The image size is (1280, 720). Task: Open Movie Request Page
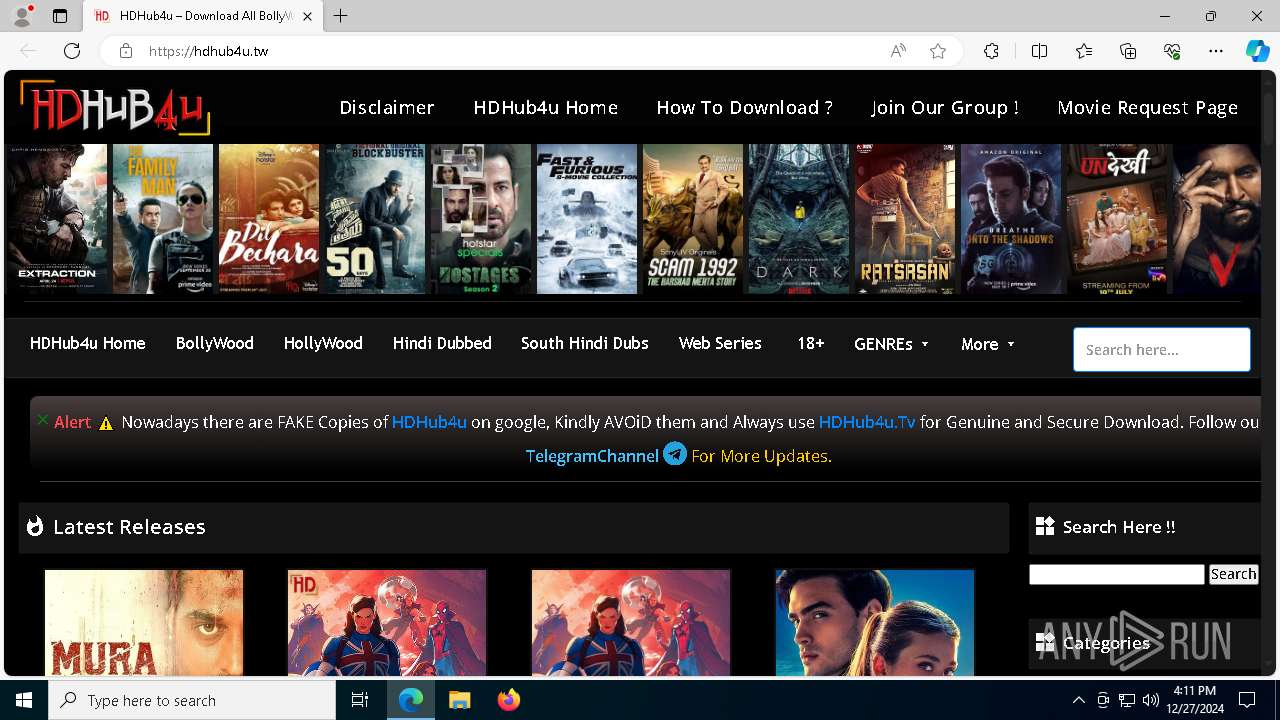click(x=1148, y=107)
